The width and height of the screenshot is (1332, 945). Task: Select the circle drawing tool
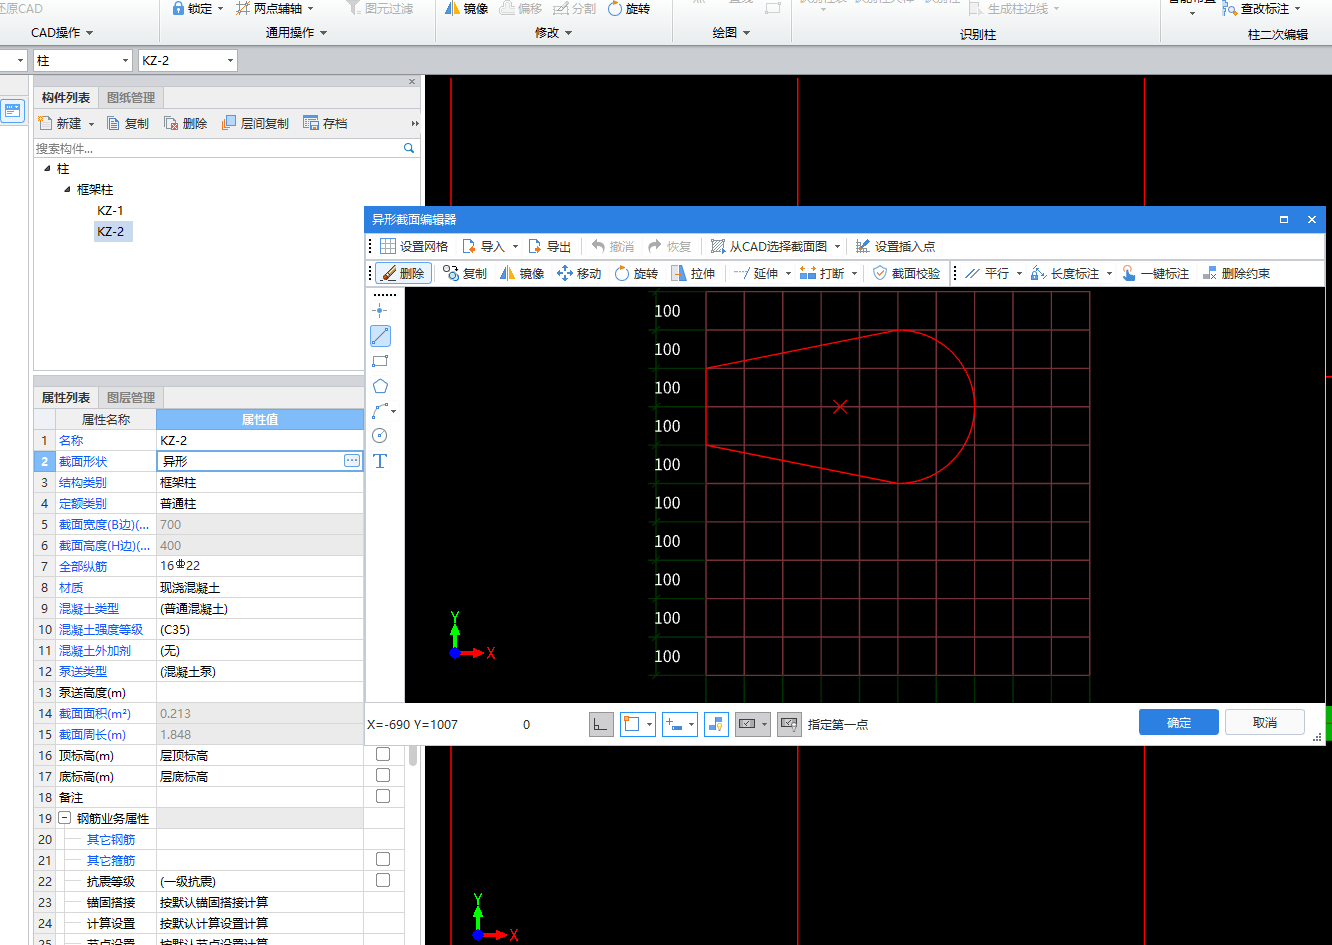[380, 436]
